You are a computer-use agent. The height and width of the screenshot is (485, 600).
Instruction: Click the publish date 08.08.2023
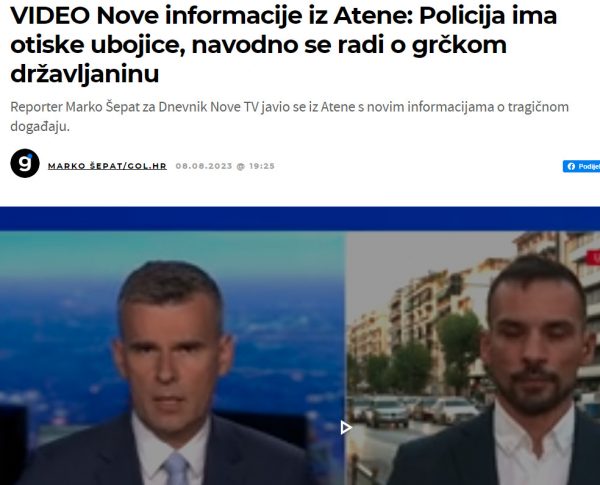pos(204,166)
